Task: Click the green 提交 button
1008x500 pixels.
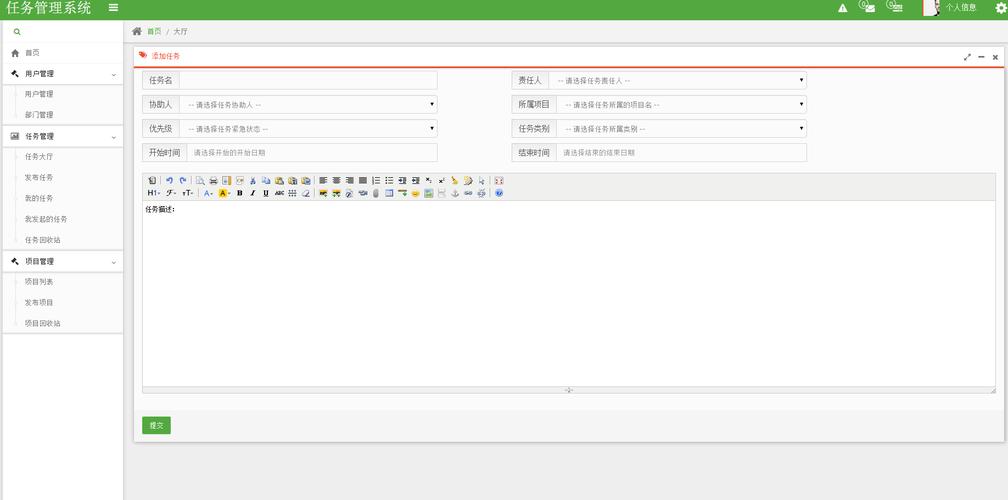Action: coord(156,425)
